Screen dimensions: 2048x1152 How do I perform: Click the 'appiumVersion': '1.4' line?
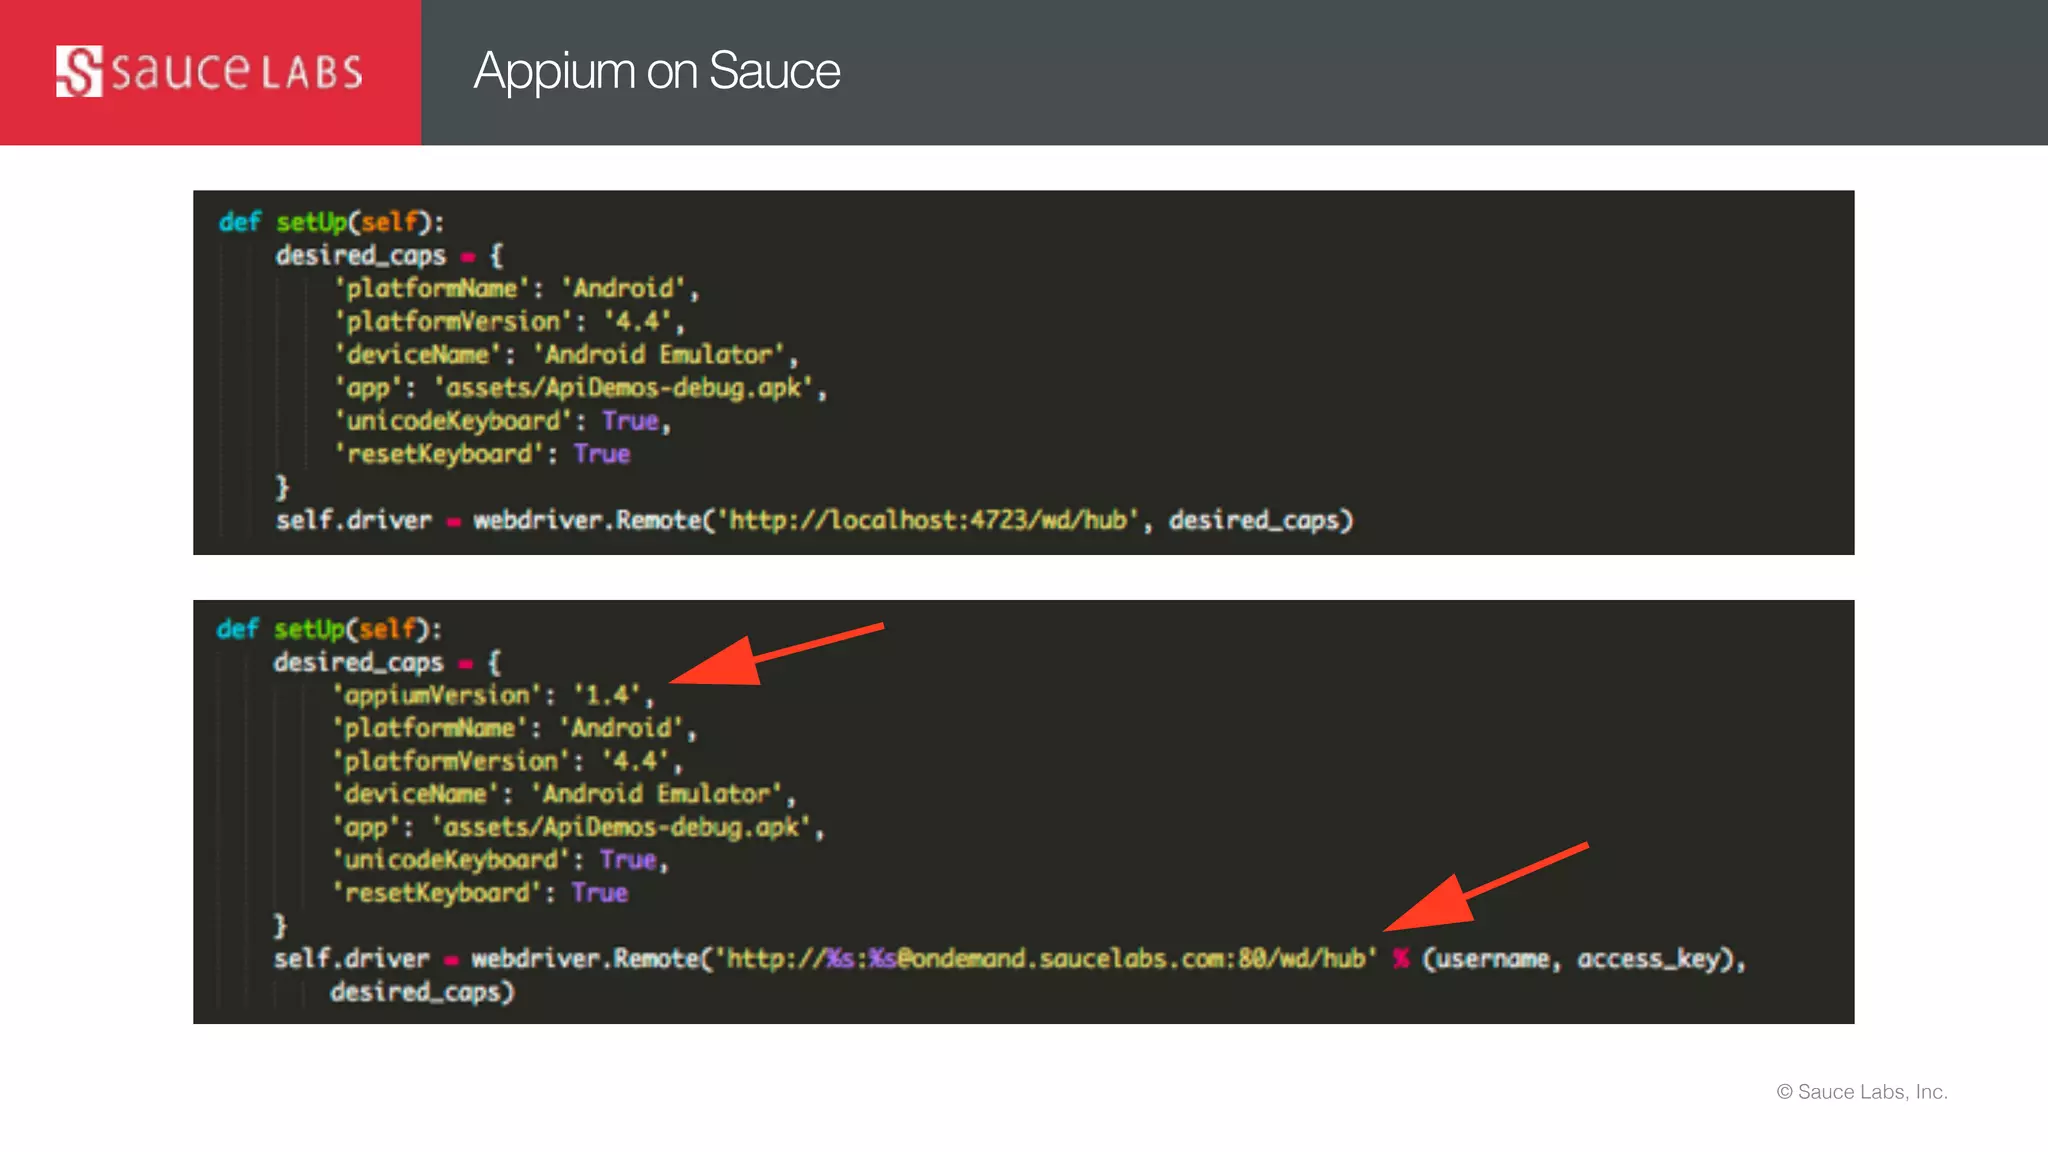click(494, 695)
